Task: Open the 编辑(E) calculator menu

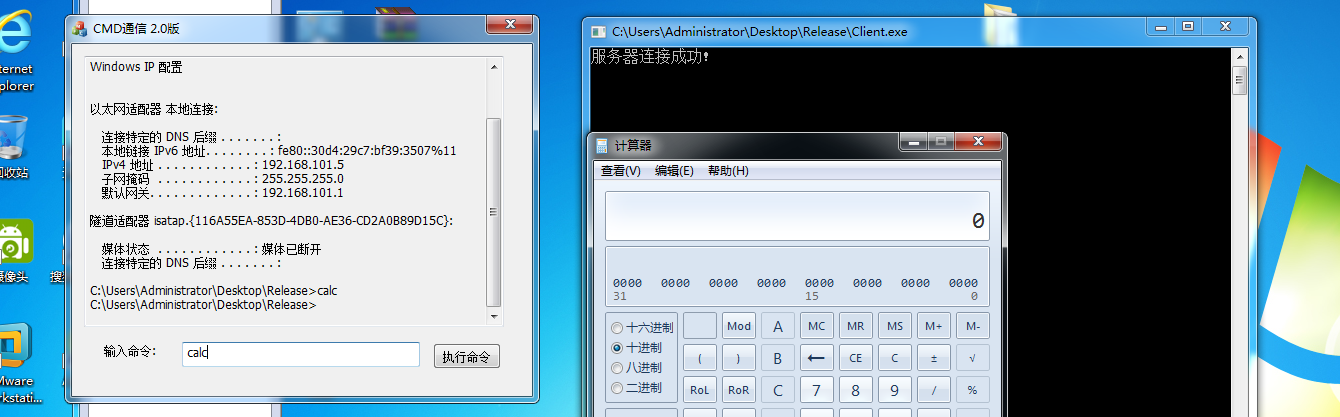Action: [x=674, y=171]
